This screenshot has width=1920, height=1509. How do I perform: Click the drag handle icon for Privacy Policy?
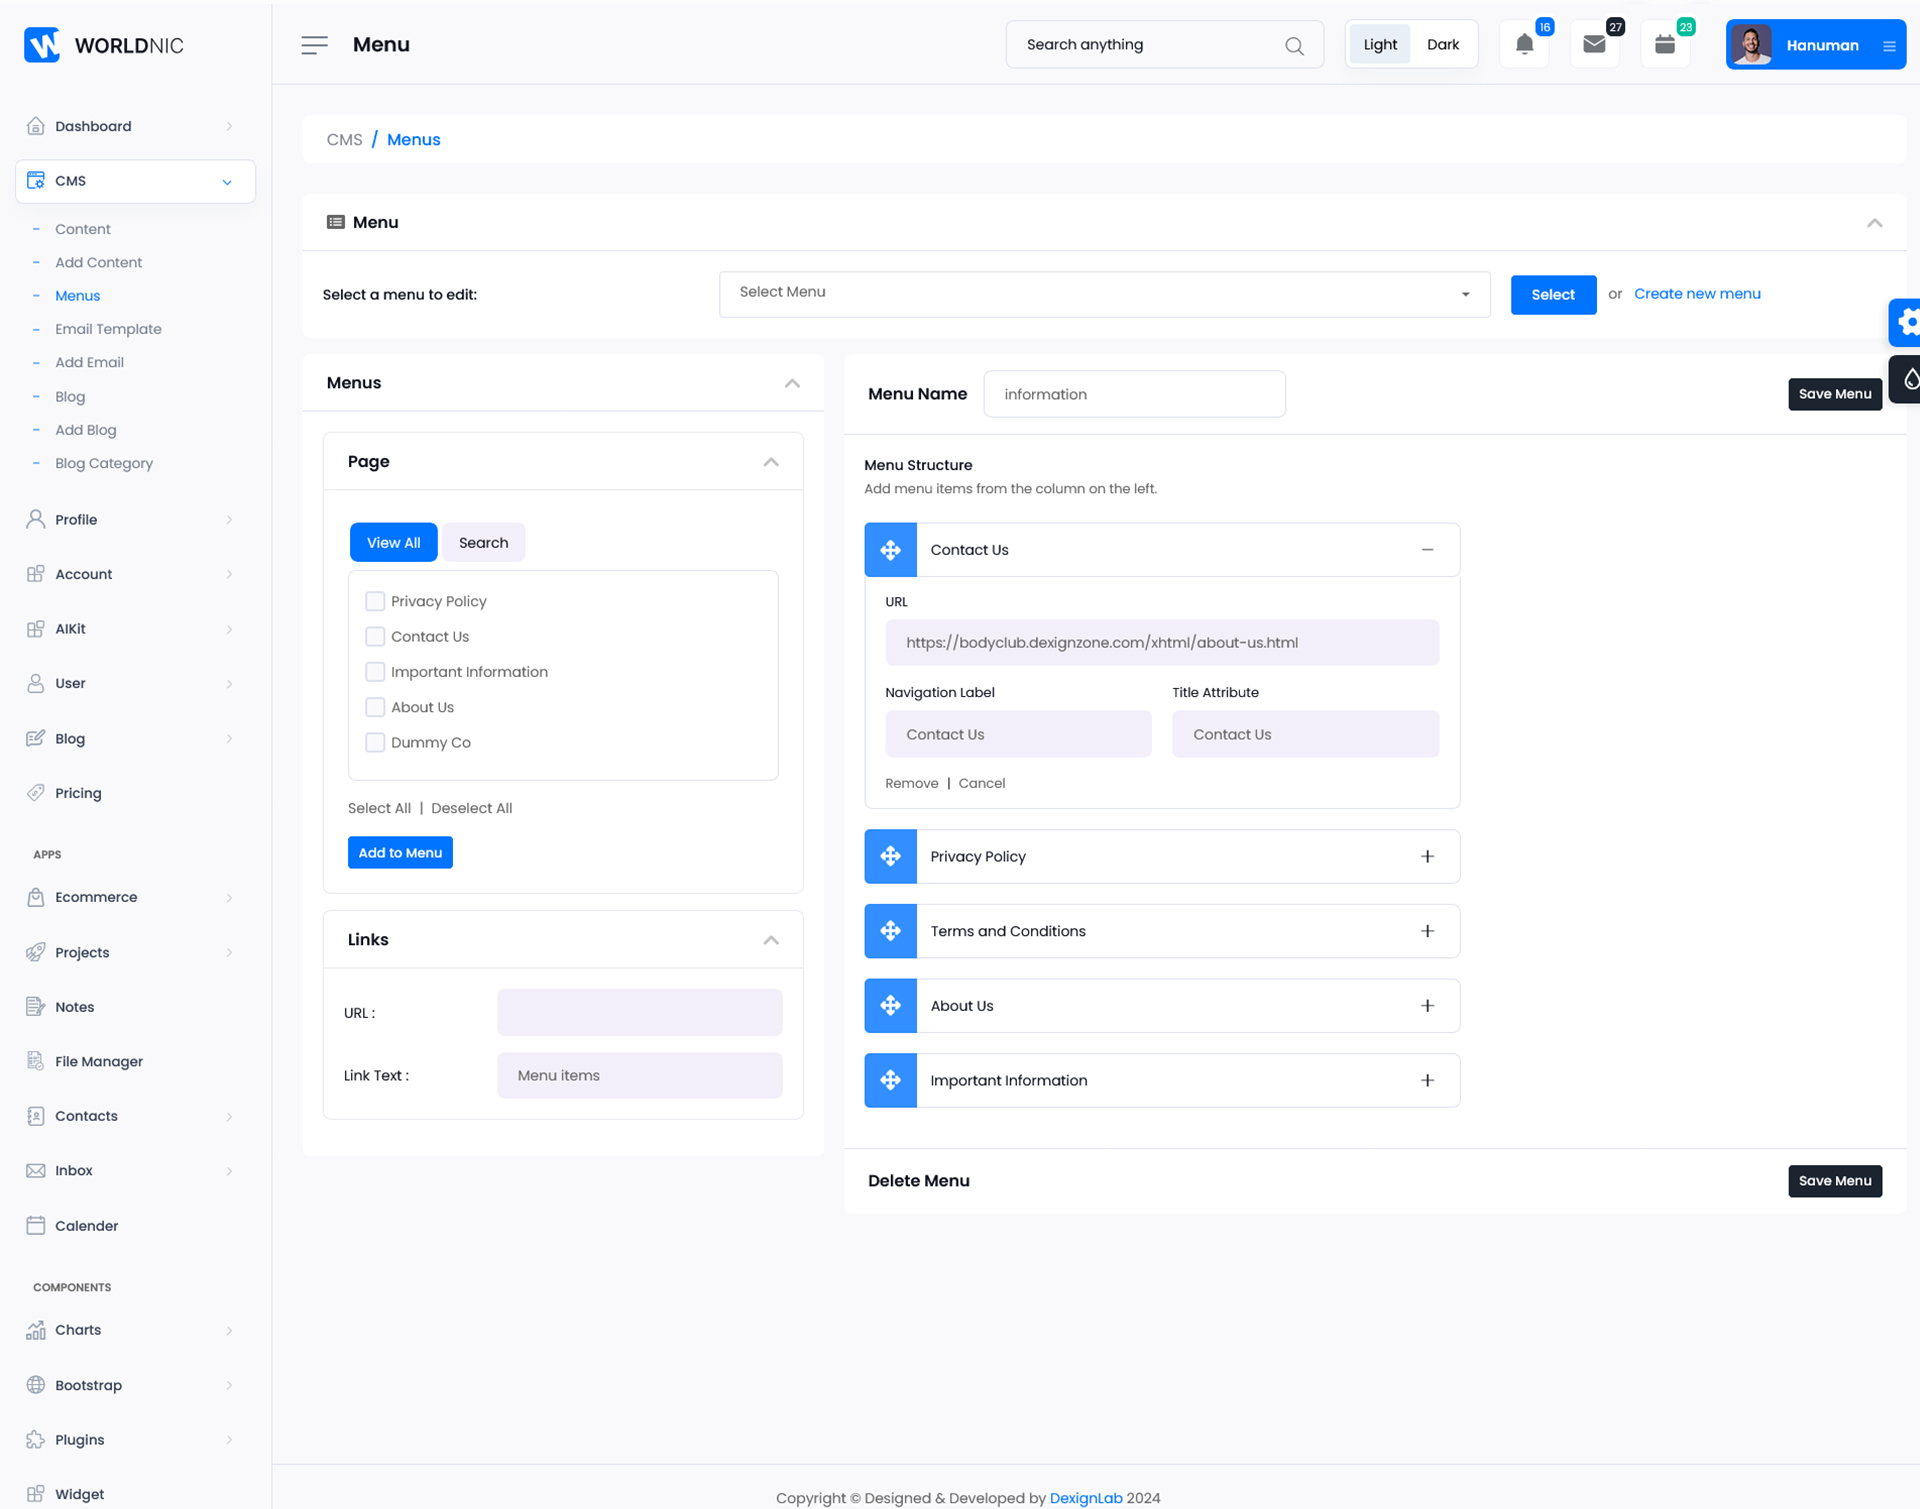(890, 856)
